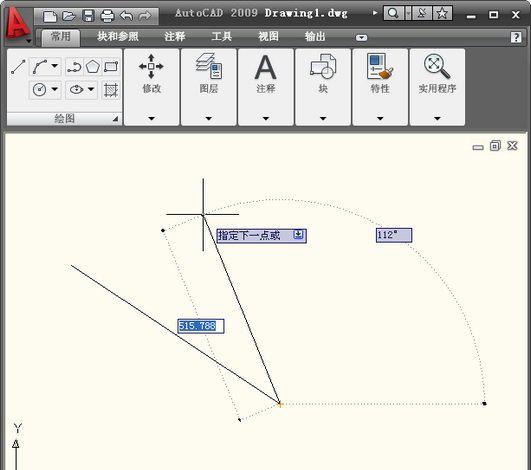Select the Rectangle tool icon

(111, 66)
